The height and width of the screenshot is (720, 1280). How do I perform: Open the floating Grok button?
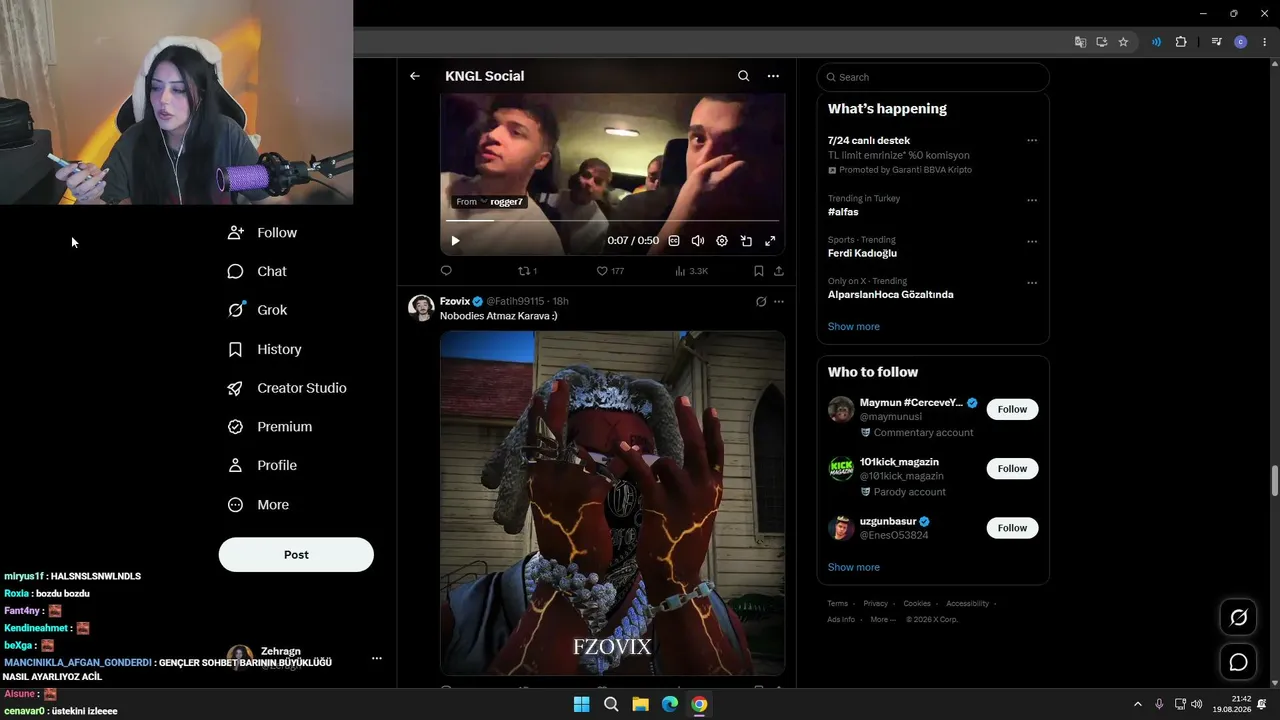click(1238, 618)
